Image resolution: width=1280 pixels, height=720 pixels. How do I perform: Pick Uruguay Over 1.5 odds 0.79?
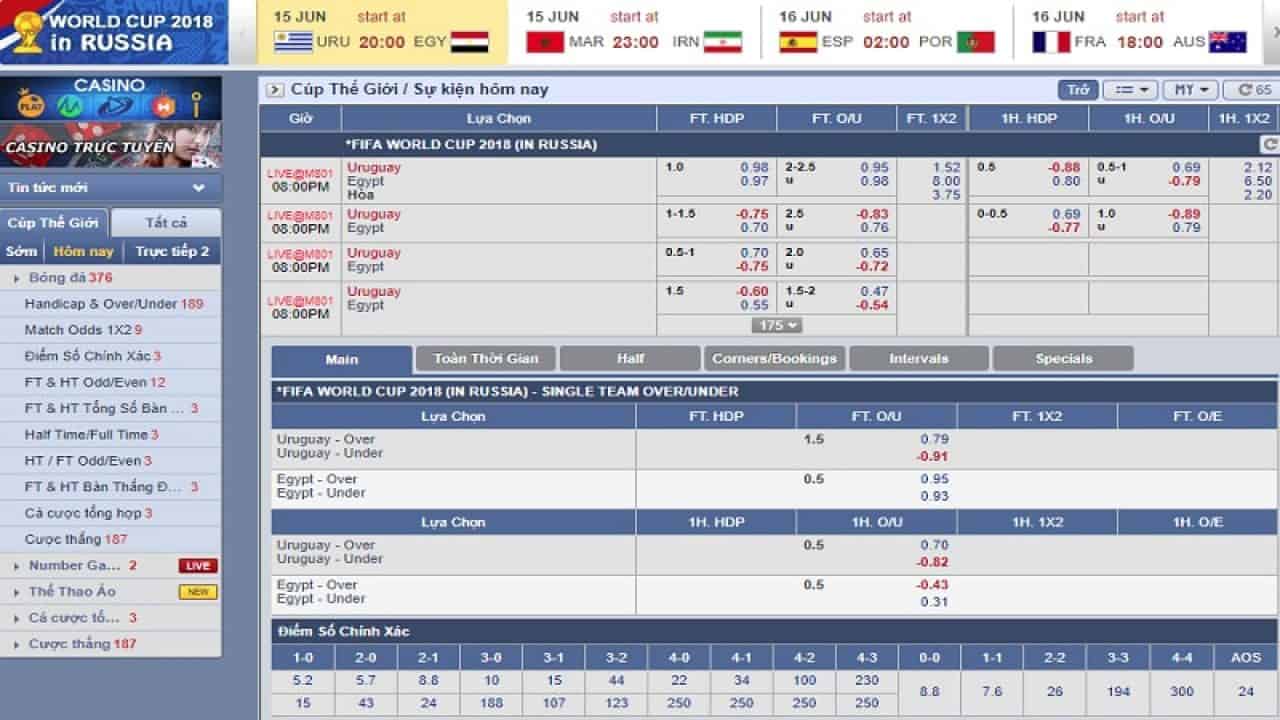click(x=935, y=439)
